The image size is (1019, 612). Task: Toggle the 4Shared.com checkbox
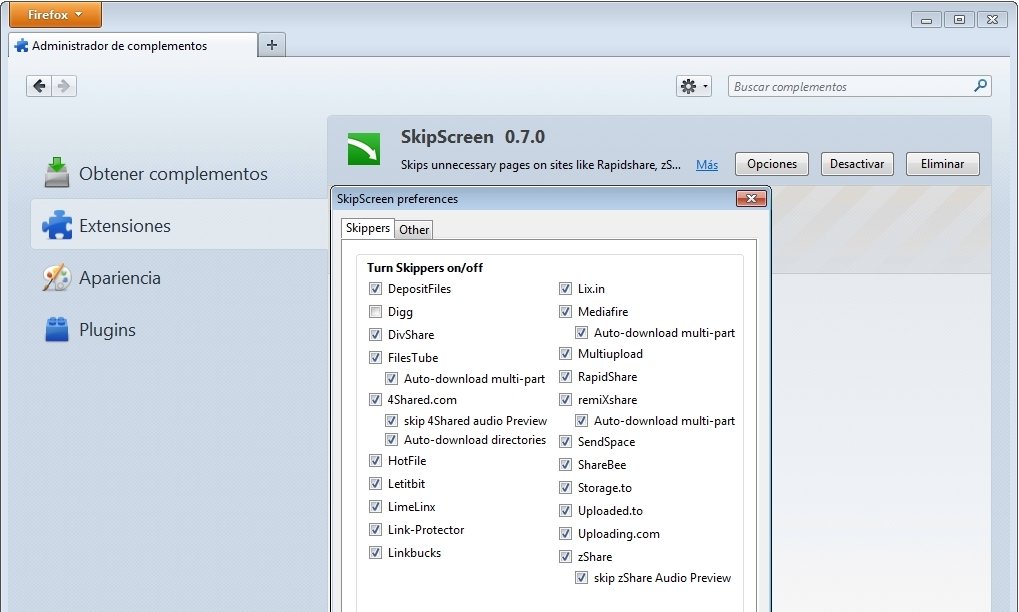tap(375, 400)
